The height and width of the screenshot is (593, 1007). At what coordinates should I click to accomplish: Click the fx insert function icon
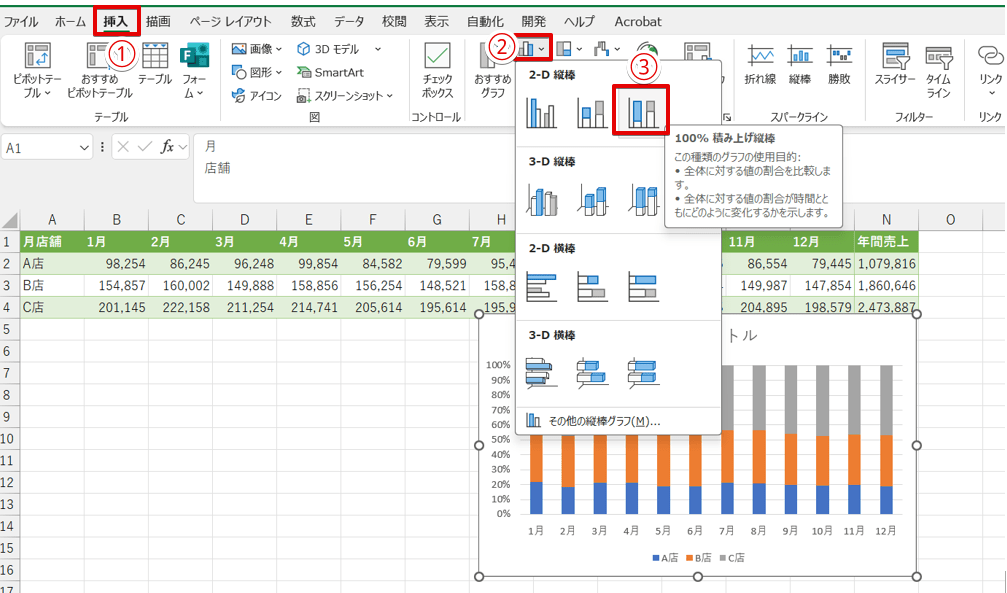point(167,147)
